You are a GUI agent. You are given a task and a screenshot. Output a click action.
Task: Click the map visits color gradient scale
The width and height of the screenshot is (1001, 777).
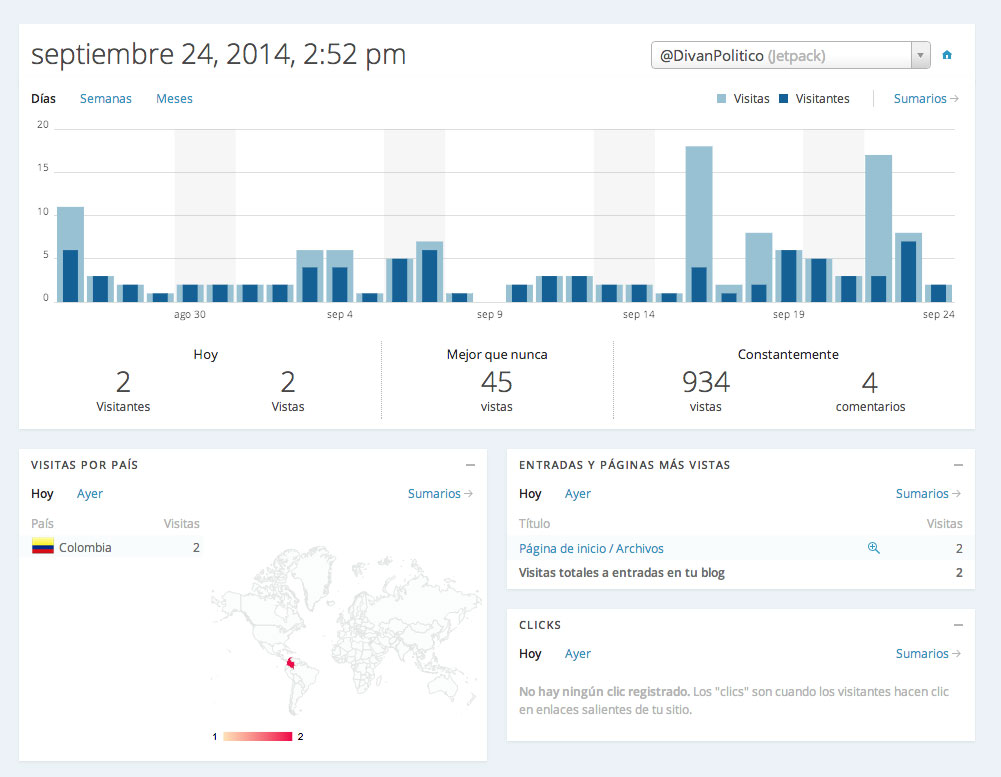(257, 736)
